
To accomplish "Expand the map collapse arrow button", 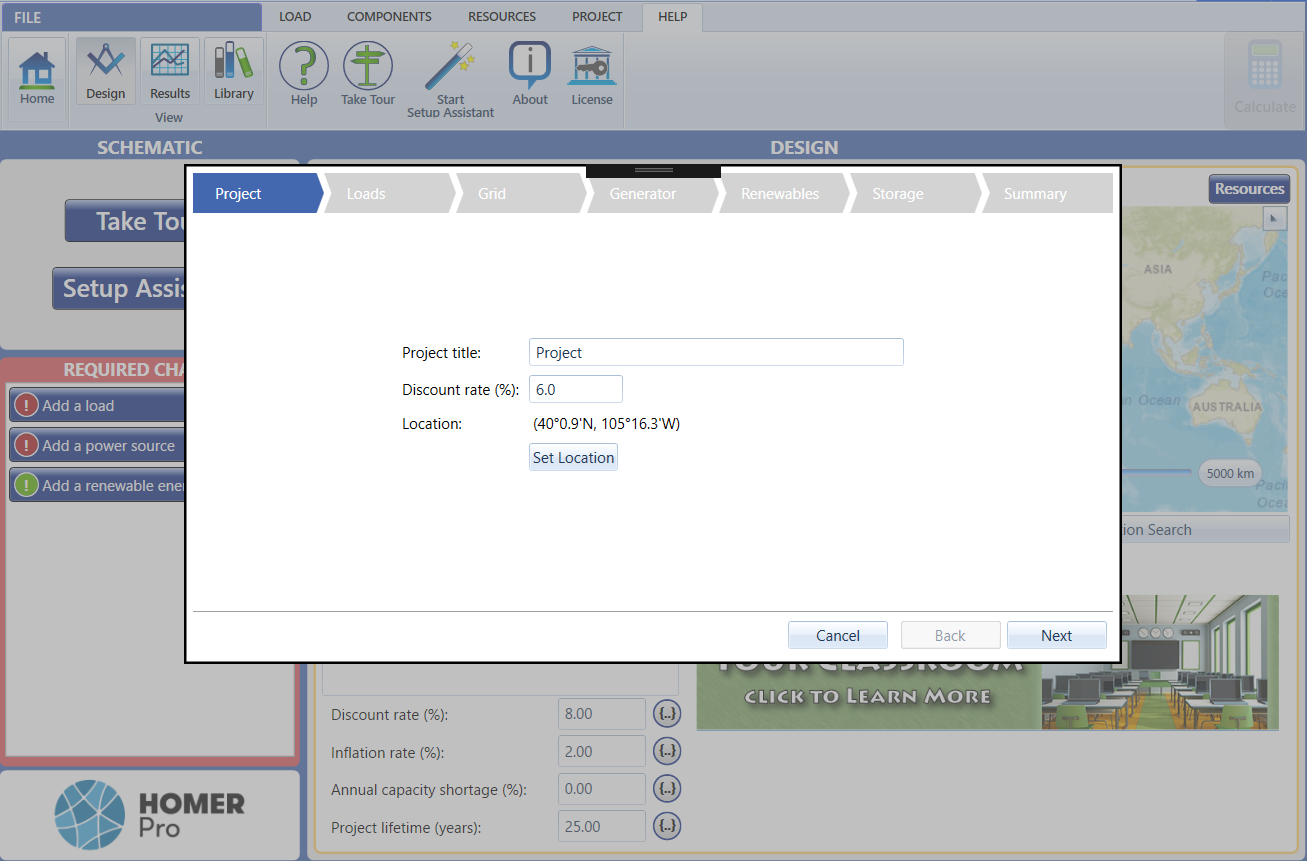I will [1274, 219].
